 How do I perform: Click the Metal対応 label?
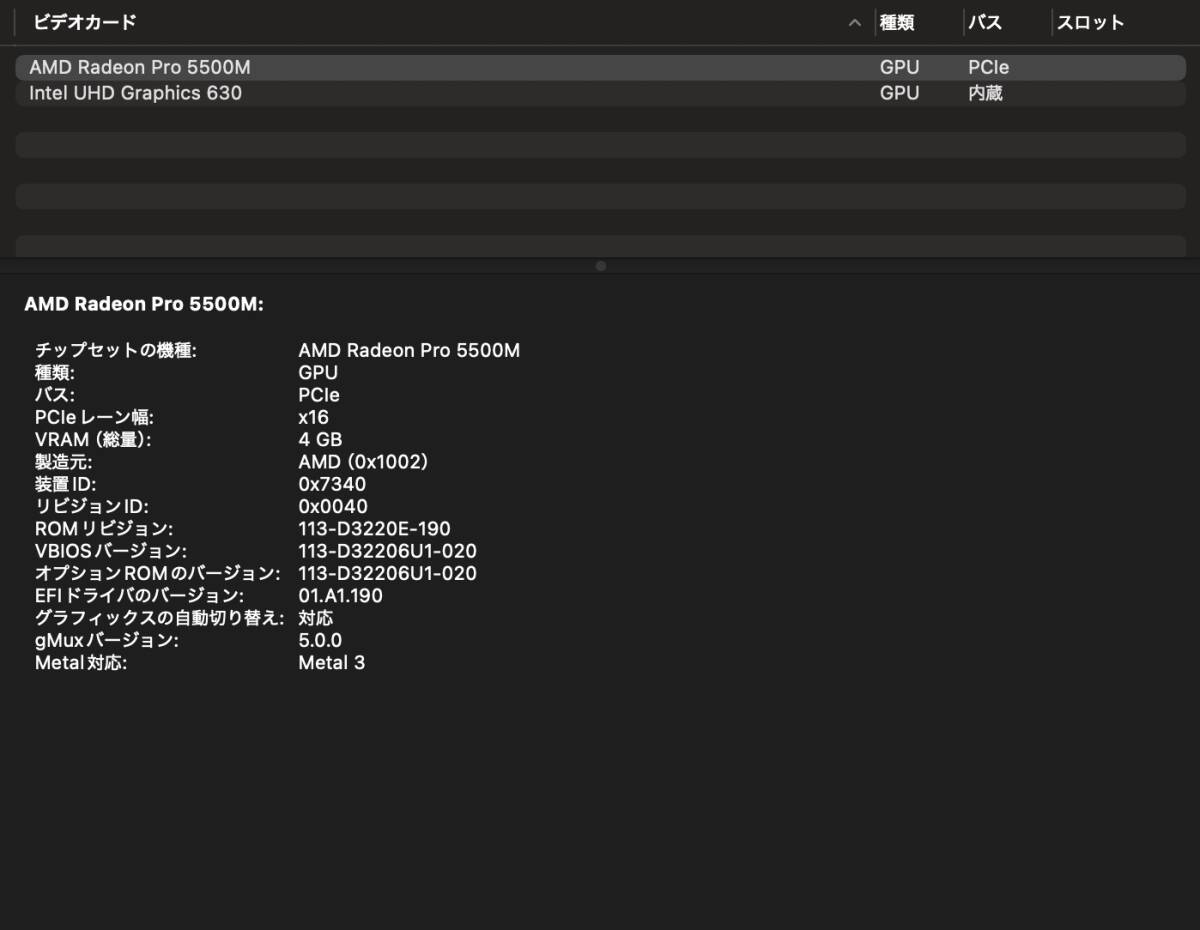81,662
